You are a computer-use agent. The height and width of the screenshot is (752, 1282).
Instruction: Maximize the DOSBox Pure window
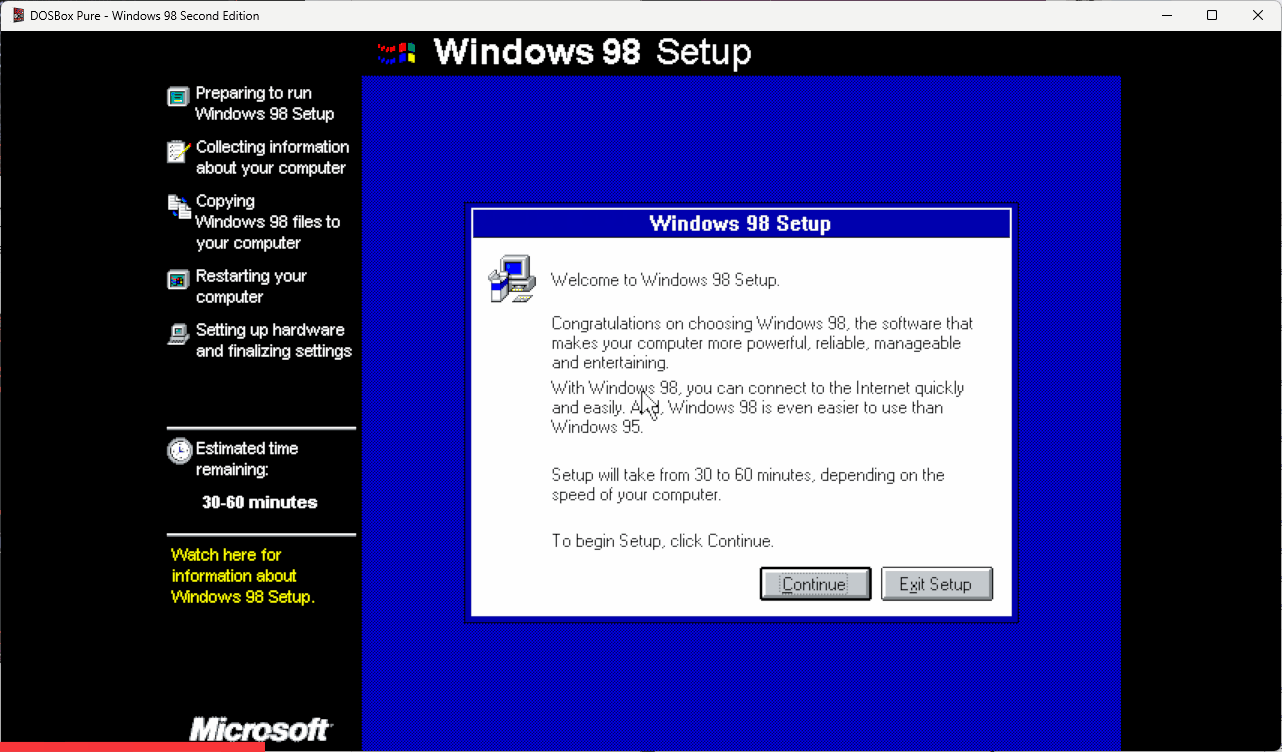(1212, 15)
